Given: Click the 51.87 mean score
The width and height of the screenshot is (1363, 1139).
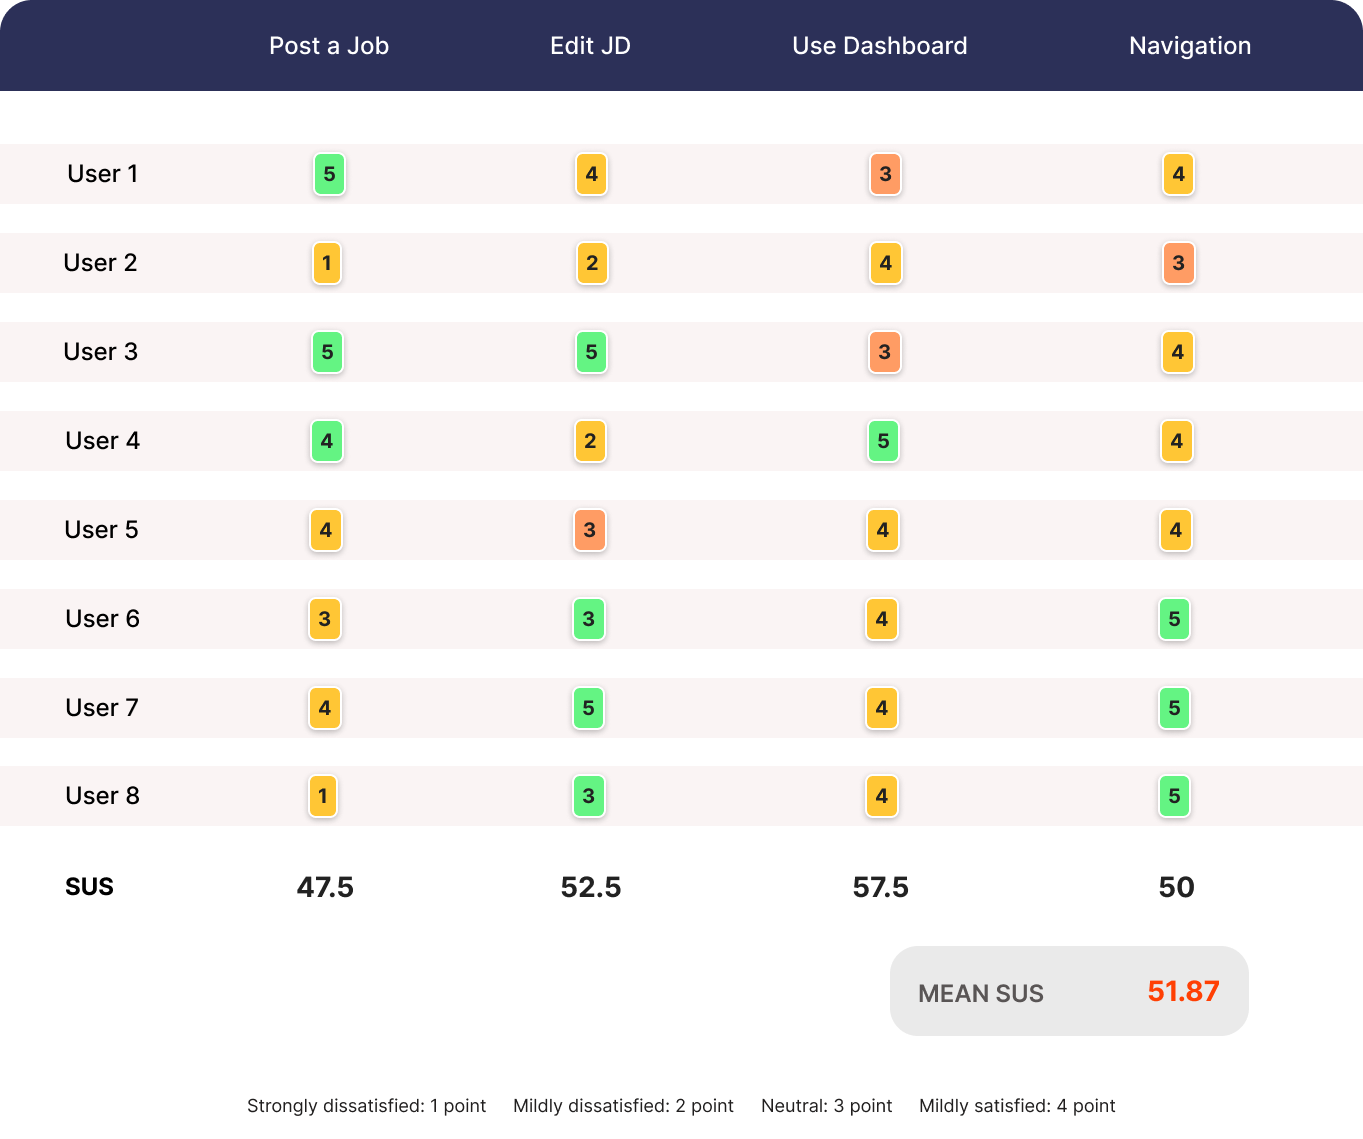Looking at the screenshot, I should [1184, 991].
